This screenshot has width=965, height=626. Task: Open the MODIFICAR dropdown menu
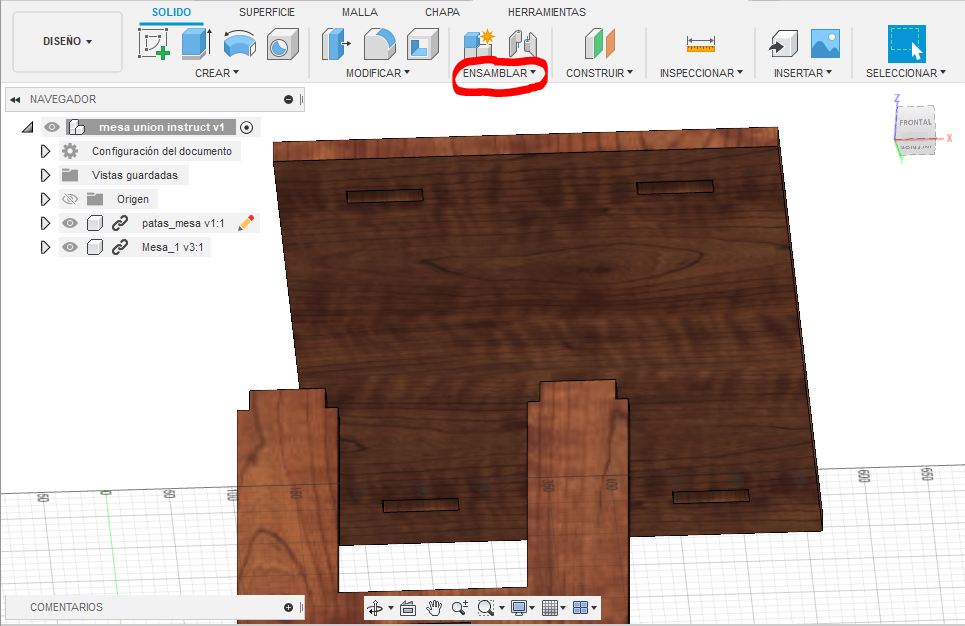click(378, 73)
